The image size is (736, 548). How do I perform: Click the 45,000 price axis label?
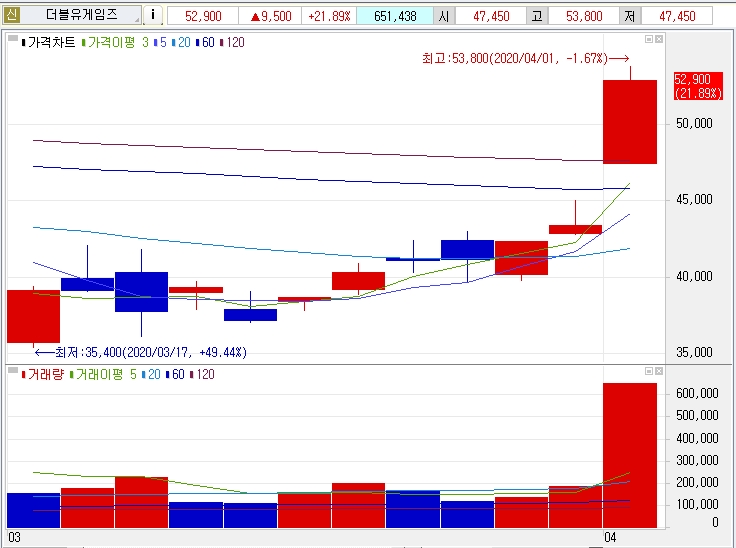[694, 200]
